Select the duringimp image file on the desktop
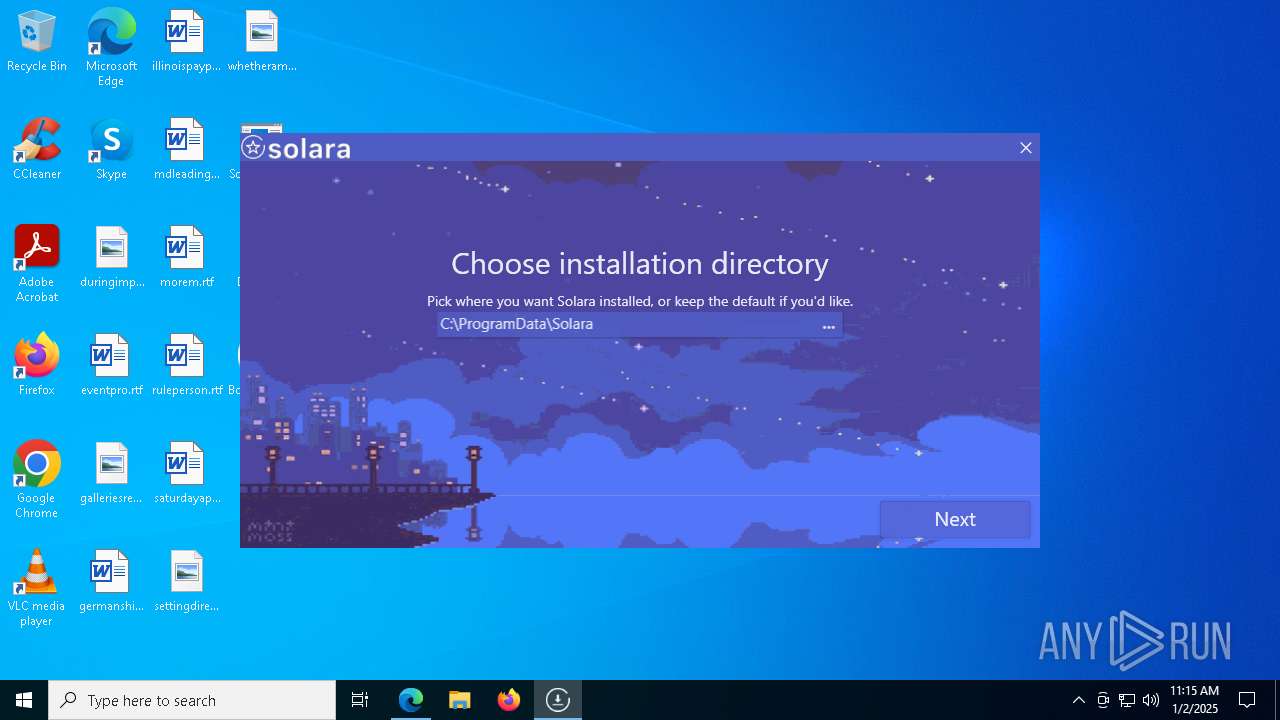This screenshot has width=1280, height=720. click(112, 258)
